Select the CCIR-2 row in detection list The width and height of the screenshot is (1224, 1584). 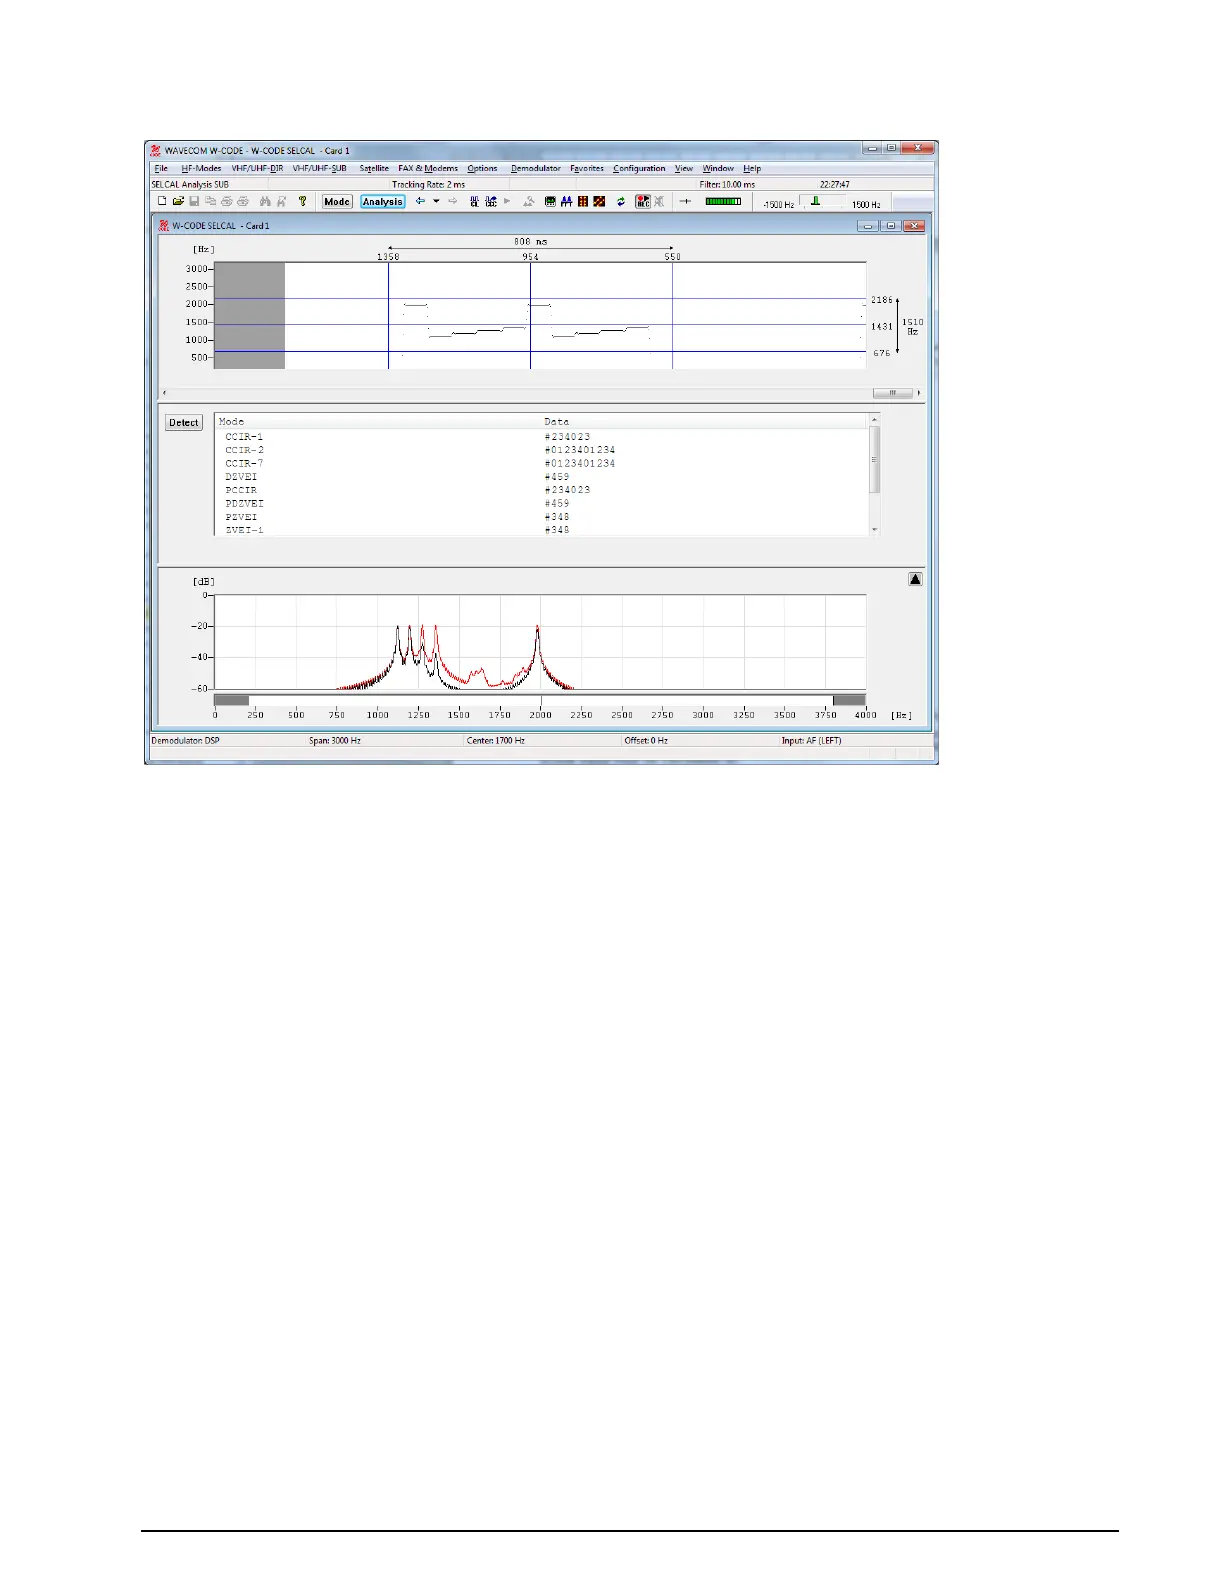(x=541, y=450)
